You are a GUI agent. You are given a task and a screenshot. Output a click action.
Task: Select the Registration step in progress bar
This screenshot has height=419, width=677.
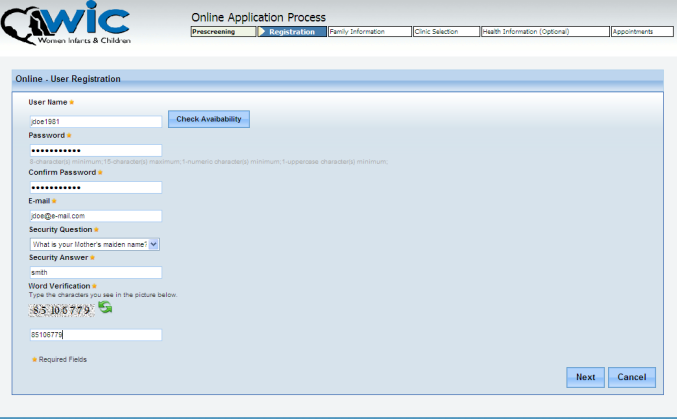(x=291, y=32)
